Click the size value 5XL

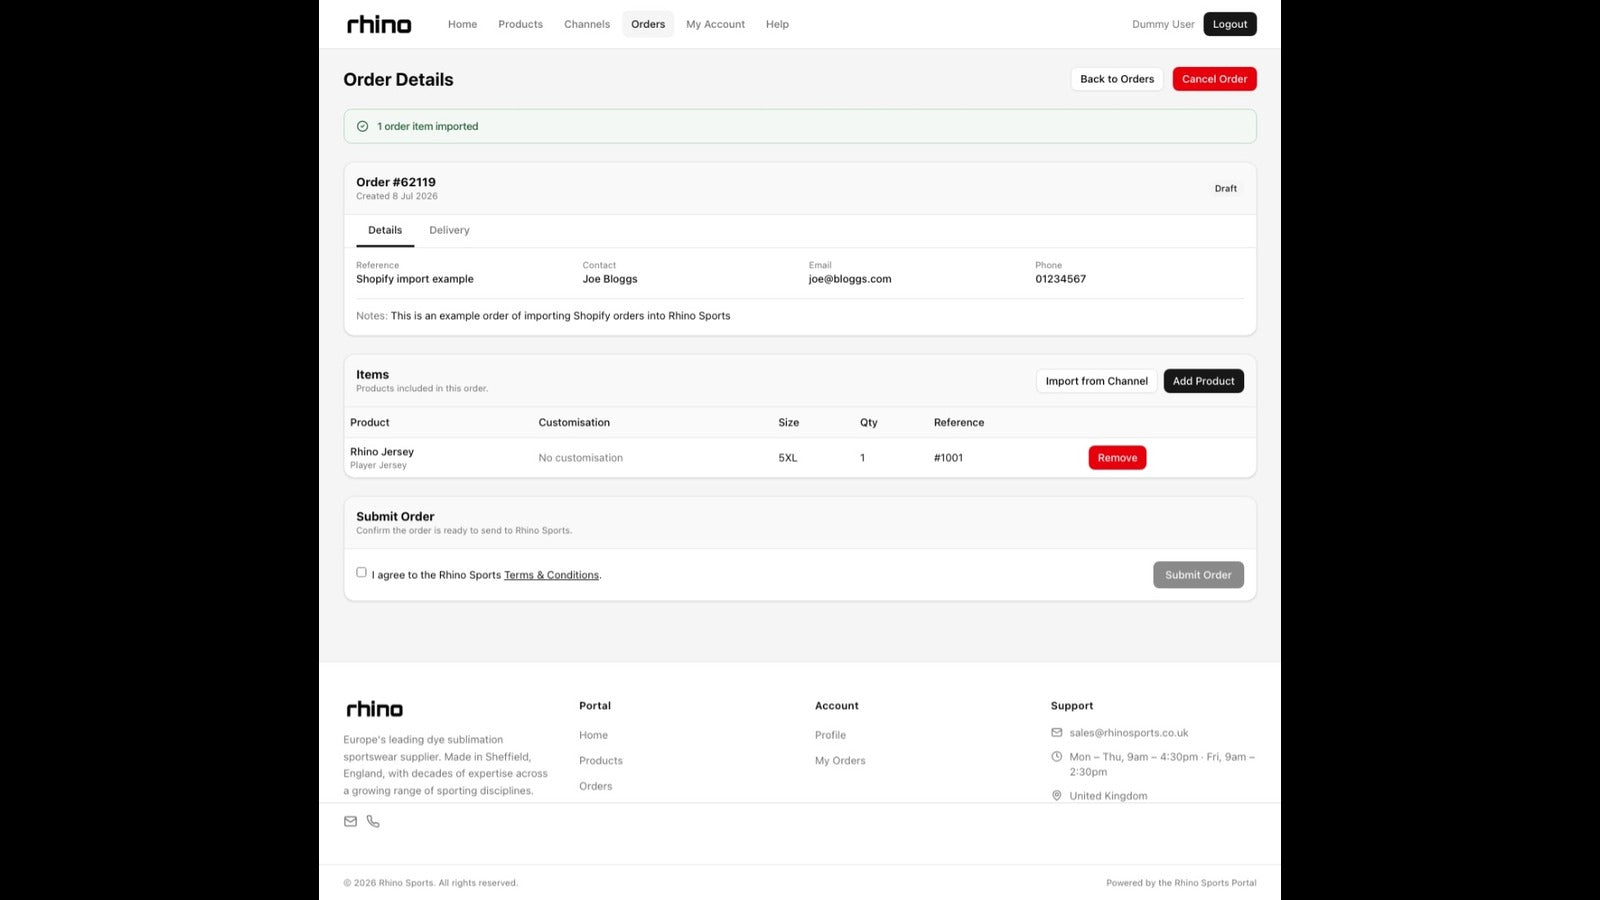(788, 458)
